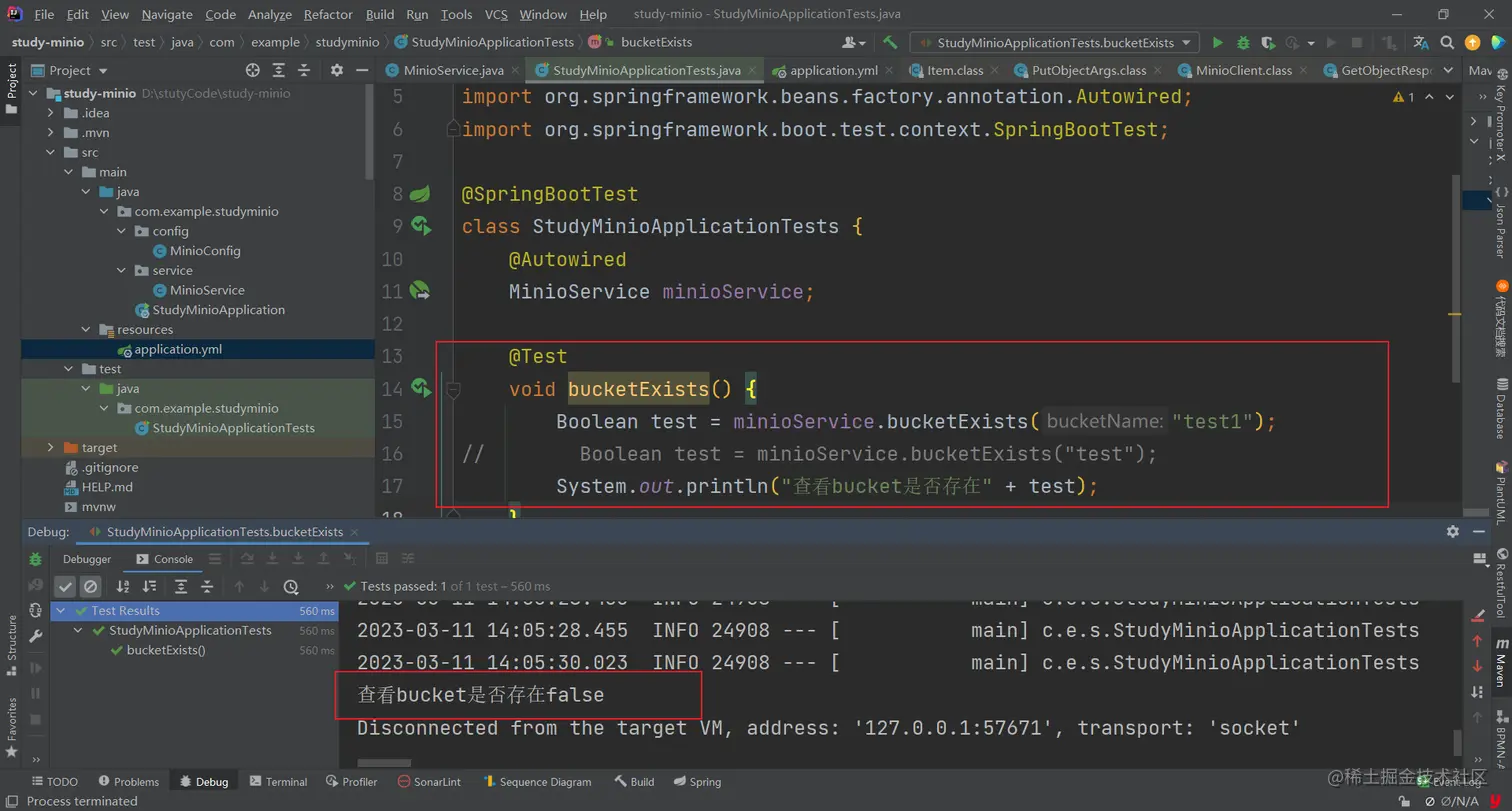Switch to application.yml editor tab
The height and width of the screenshot is (811, 1512).
click(x=833, y=71)
